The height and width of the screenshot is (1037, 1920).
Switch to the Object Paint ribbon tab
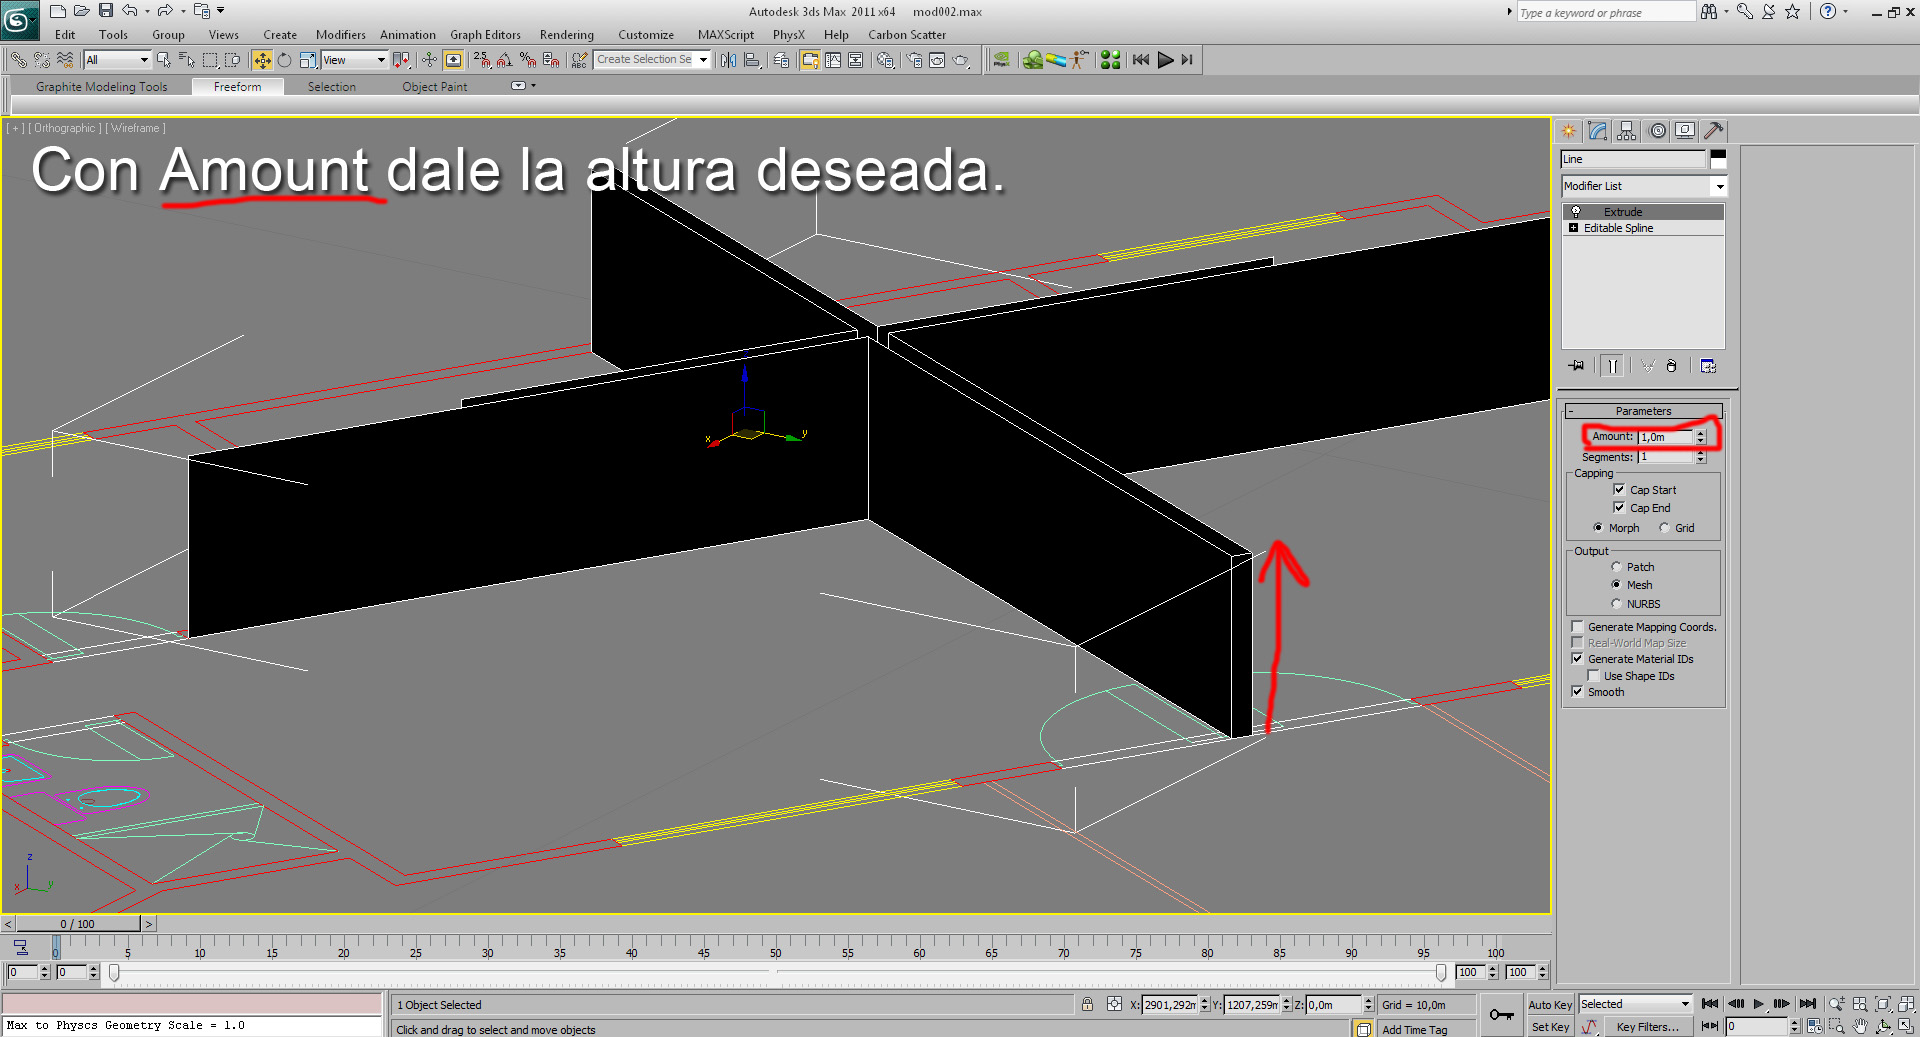point(435,87)
